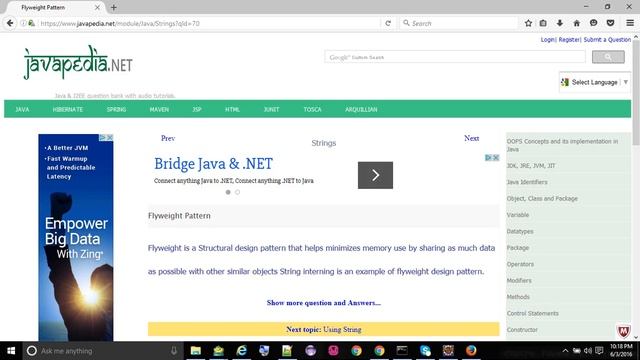Open the HIBERNATE menu item
640x360 pixels.
68,109
